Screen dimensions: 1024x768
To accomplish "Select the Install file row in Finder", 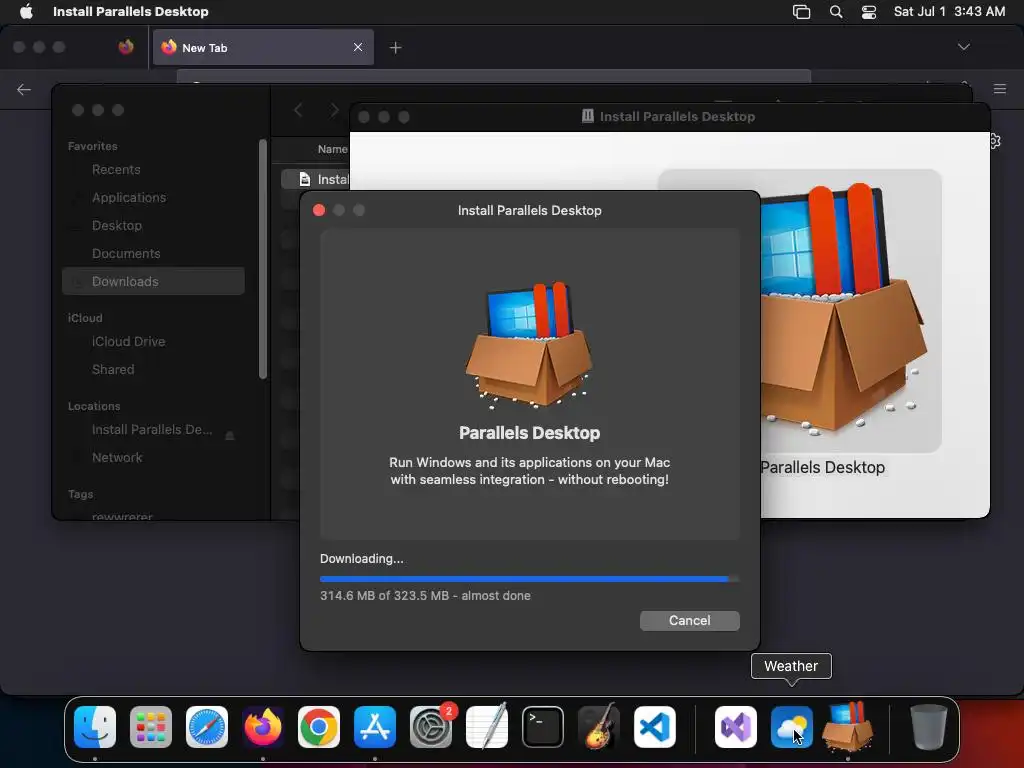I will 315,179.
